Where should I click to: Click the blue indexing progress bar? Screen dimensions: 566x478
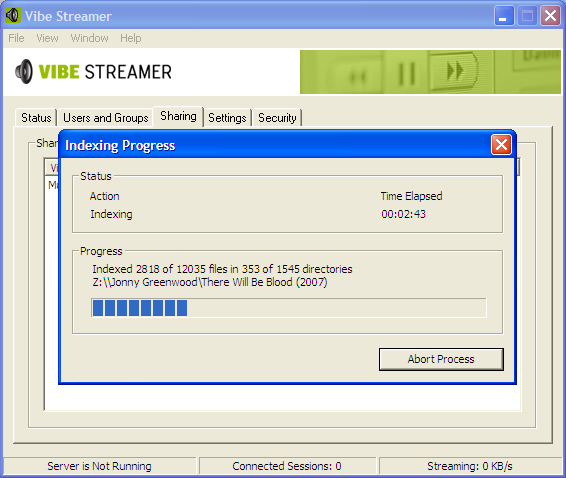[289, 308]
